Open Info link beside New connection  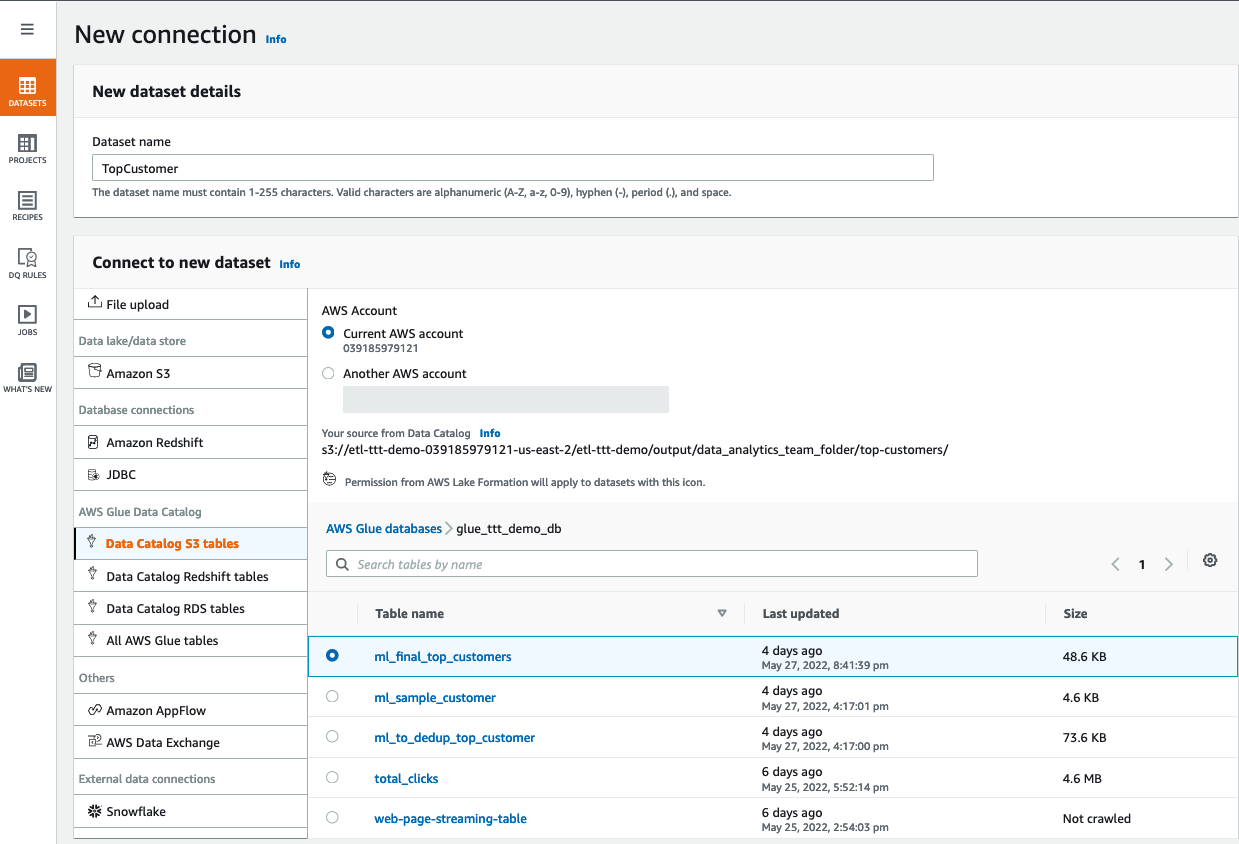coord(276,39)
